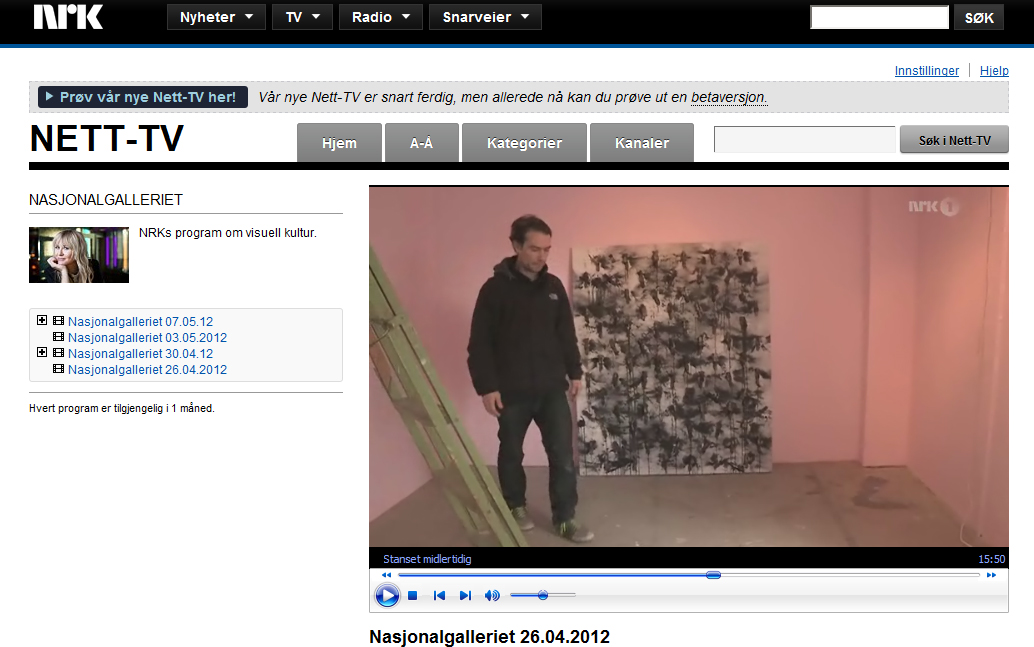Open Nasjonalgalleriet 30.04.12 episode
1034x647 pixels.
(140, 354)
